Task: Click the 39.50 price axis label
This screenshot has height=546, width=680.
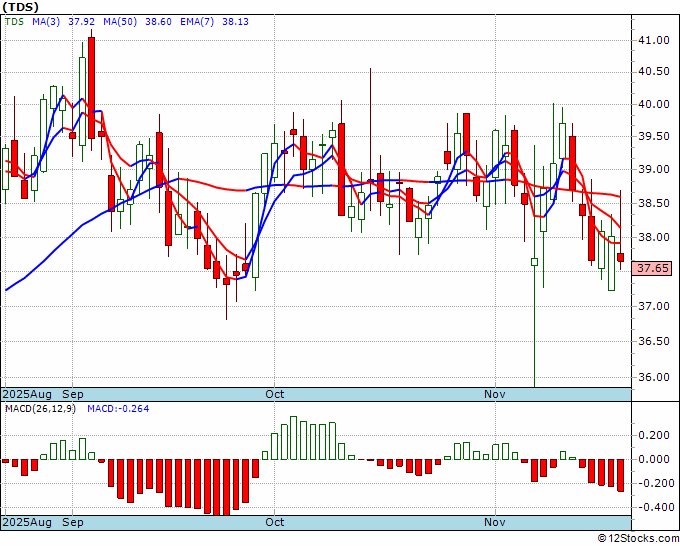Action: 654,136
